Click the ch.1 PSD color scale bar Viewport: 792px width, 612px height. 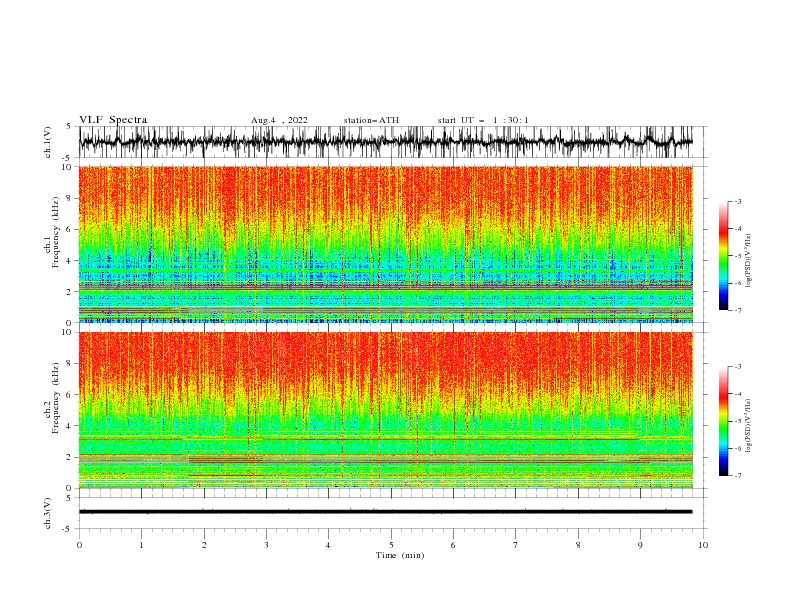coord(724,256)
